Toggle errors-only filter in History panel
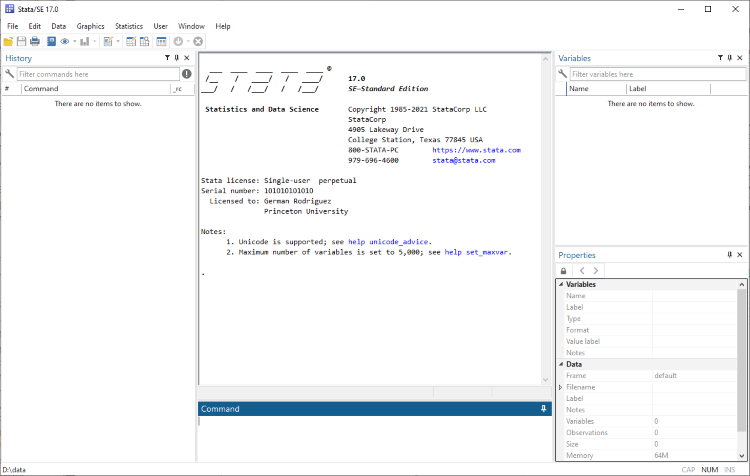The height and width of the screenshot is (476, 750). [187, 74]
